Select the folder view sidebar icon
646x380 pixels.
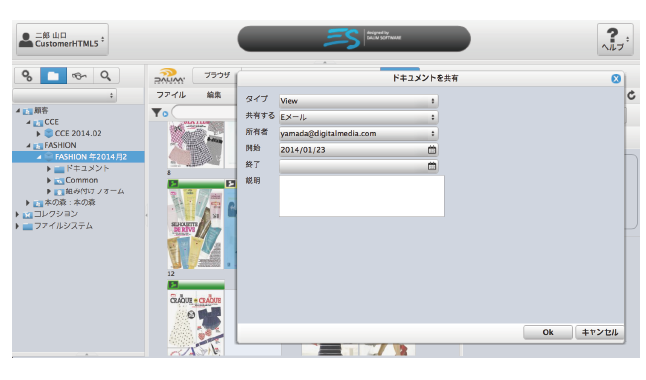(53, 76)
